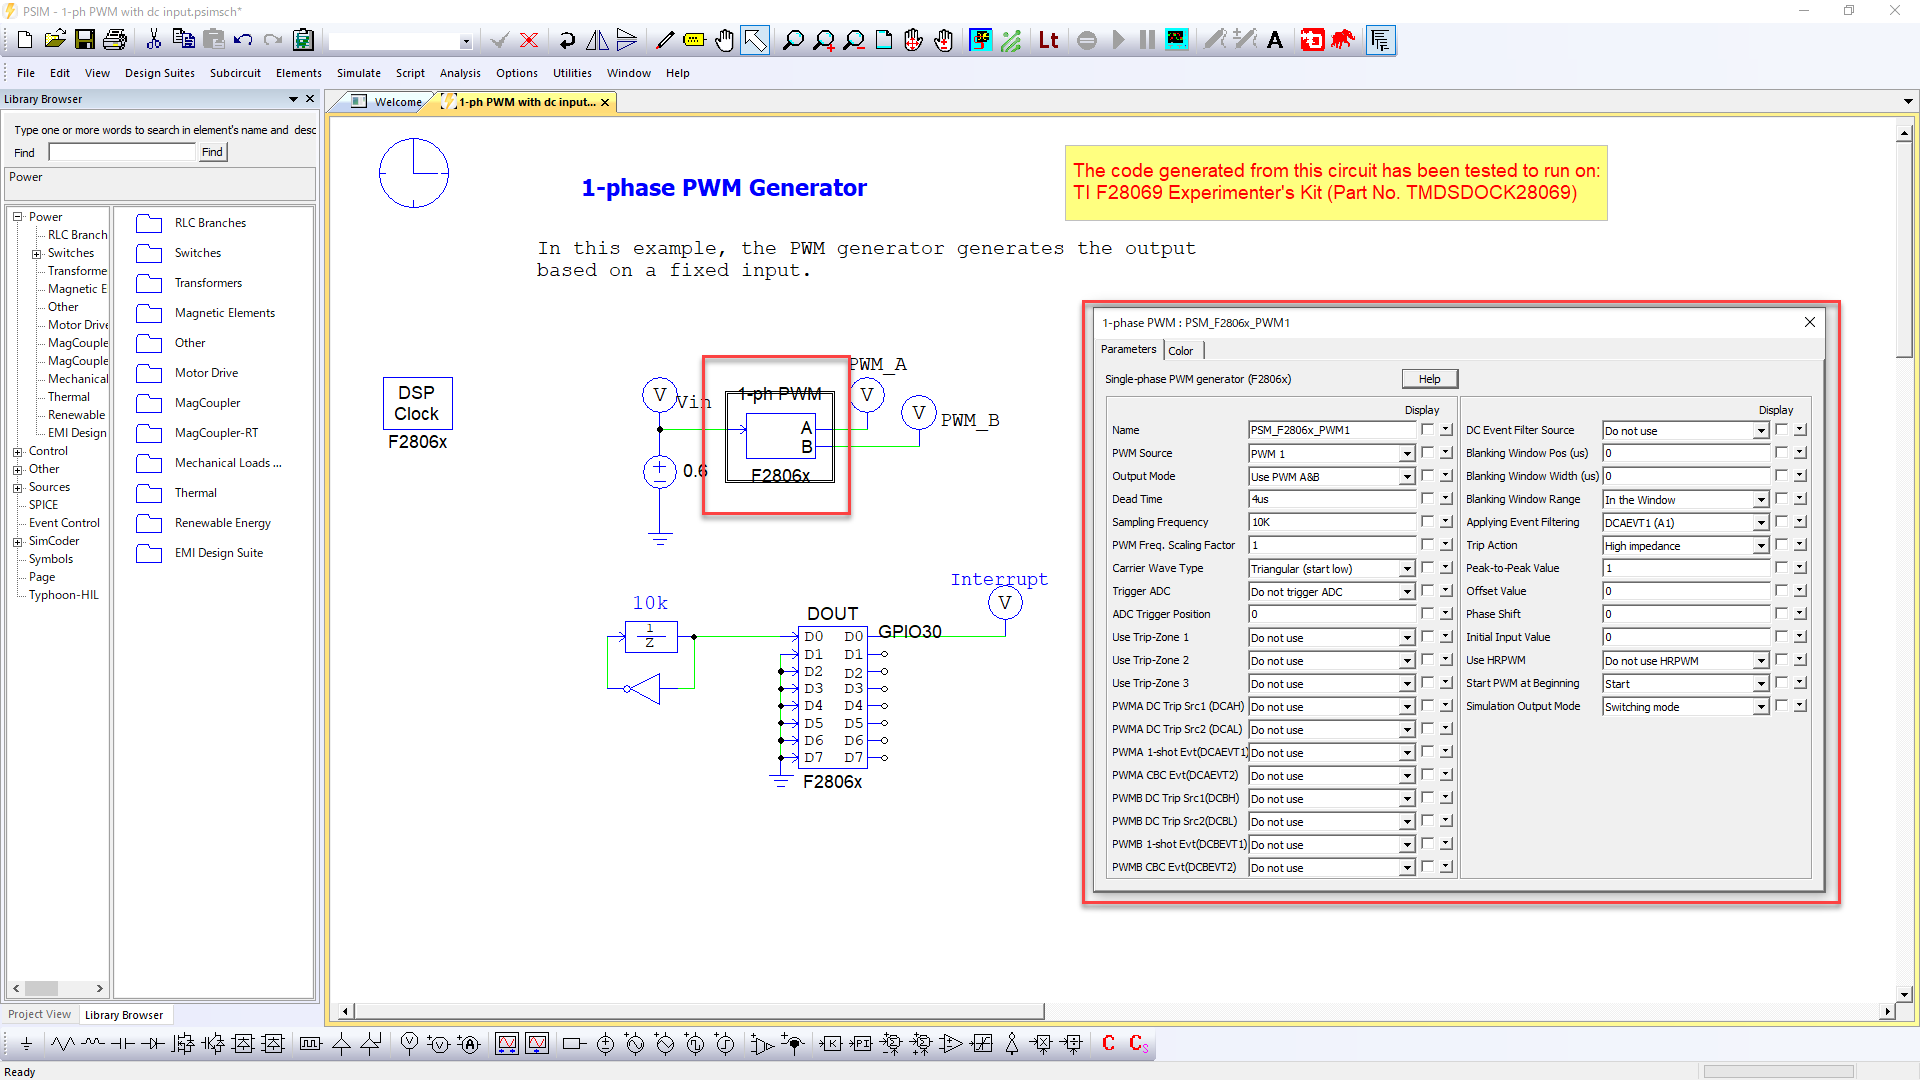Run the simulation with the play icon
The height and width of the screenshot is (1080, 1920).
pyautogui.click(x=1118, y=40)
